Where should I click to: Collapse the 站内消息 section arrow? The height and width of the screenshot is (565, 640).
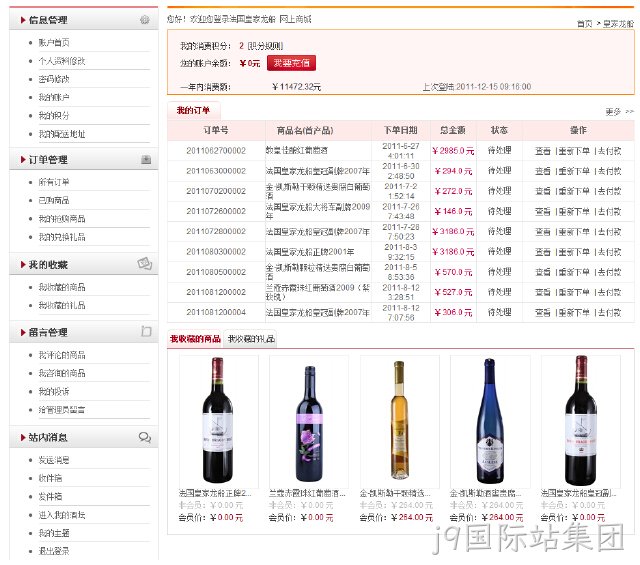tap(23, 438)
